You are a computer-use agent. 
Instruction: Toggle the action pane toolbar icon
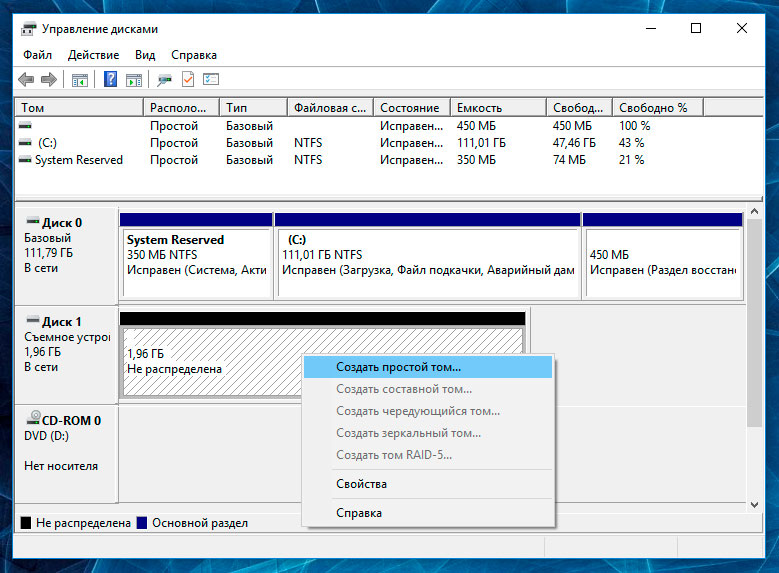[134, 80]
